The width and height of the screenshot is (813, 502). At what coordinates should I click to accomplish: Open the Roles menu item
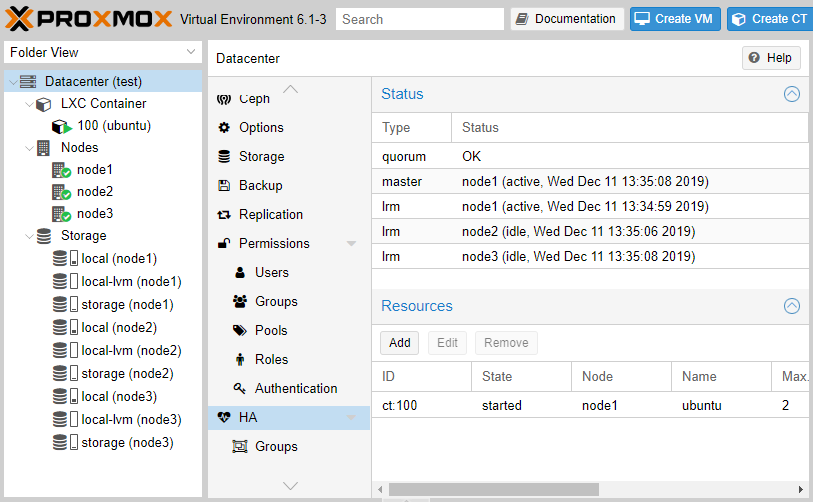tap(271, 360)
